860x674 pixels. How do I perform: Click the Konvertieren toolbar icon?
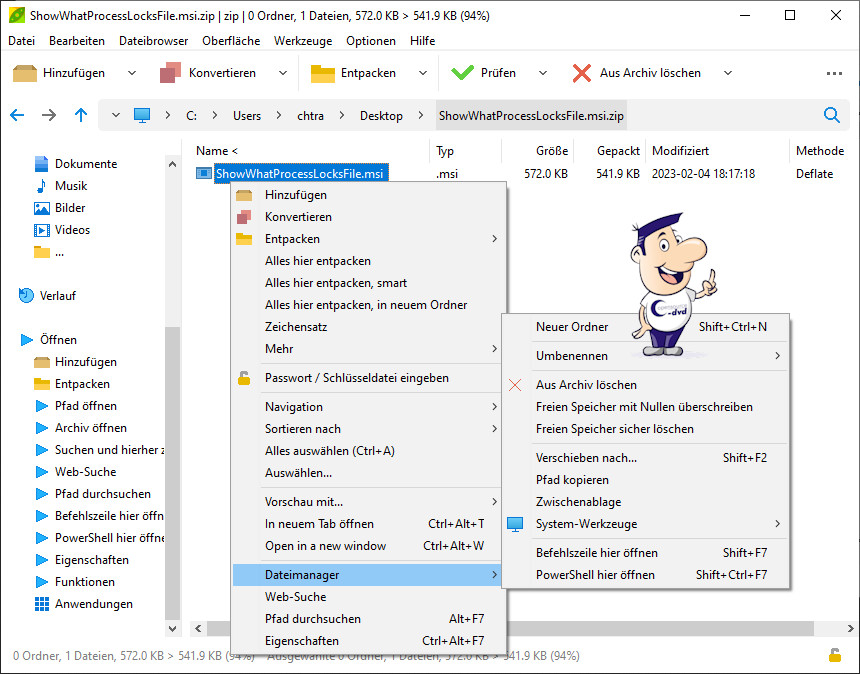(170, 73)
